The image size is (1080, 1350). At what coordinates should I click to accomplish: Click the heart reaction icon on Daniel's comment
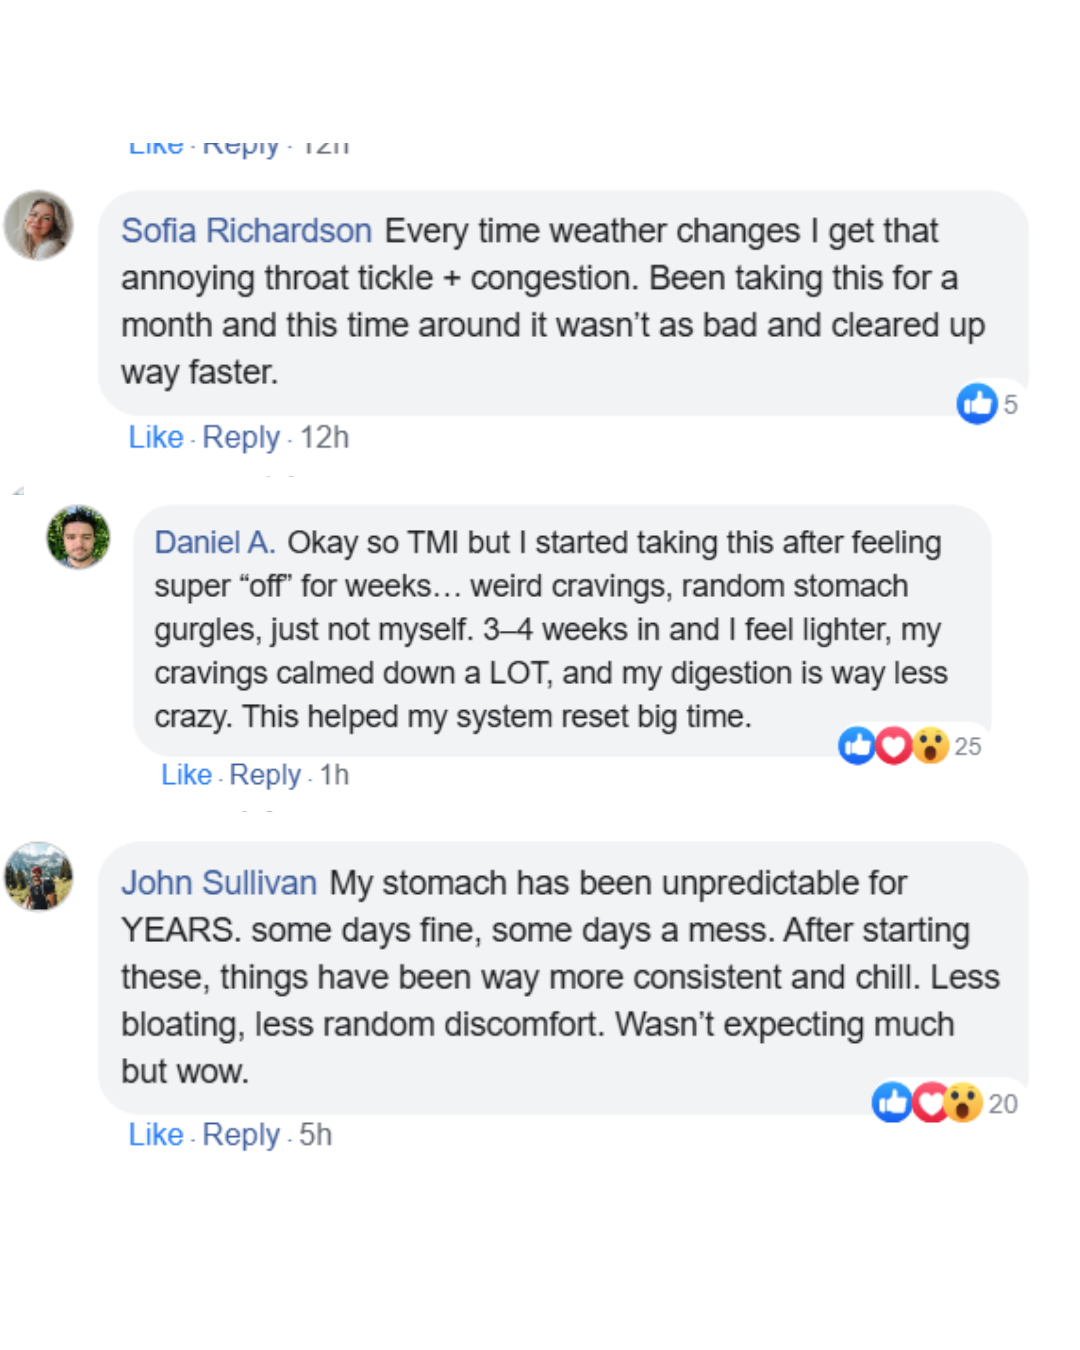894,745
